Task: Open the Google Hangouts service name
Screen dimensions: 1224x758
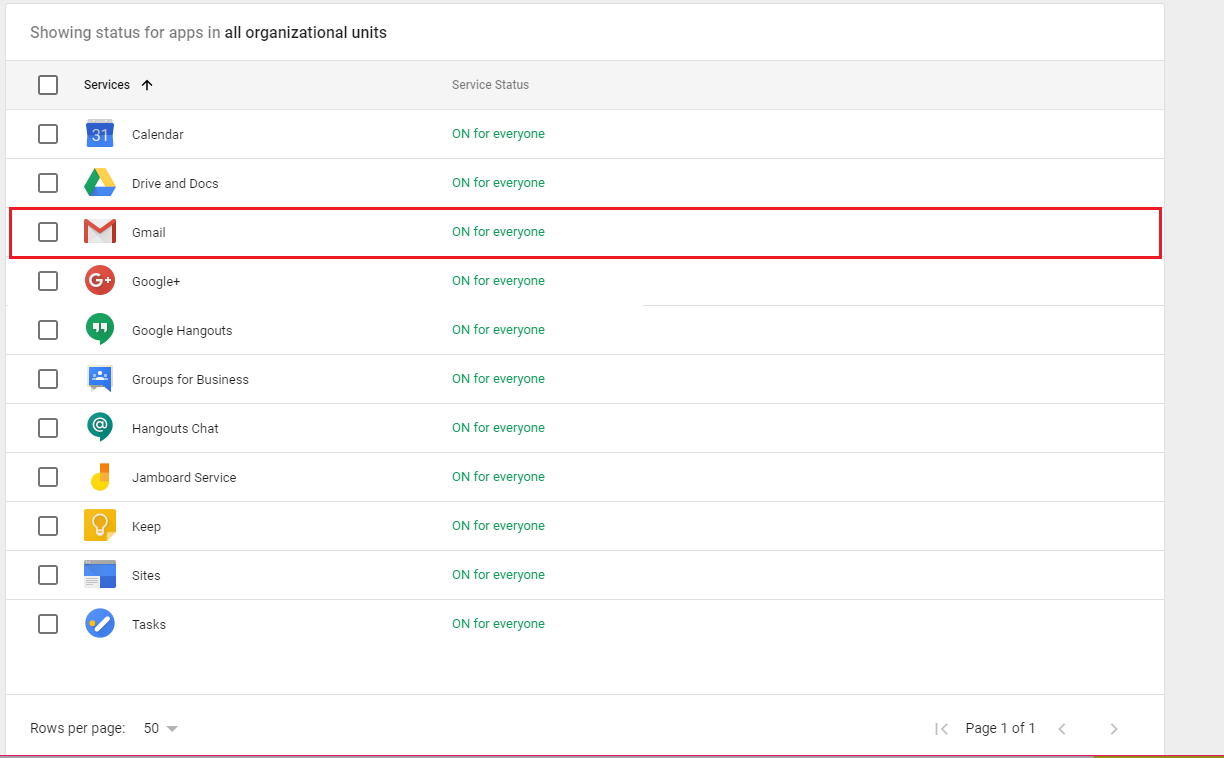Action: (182, 331)
